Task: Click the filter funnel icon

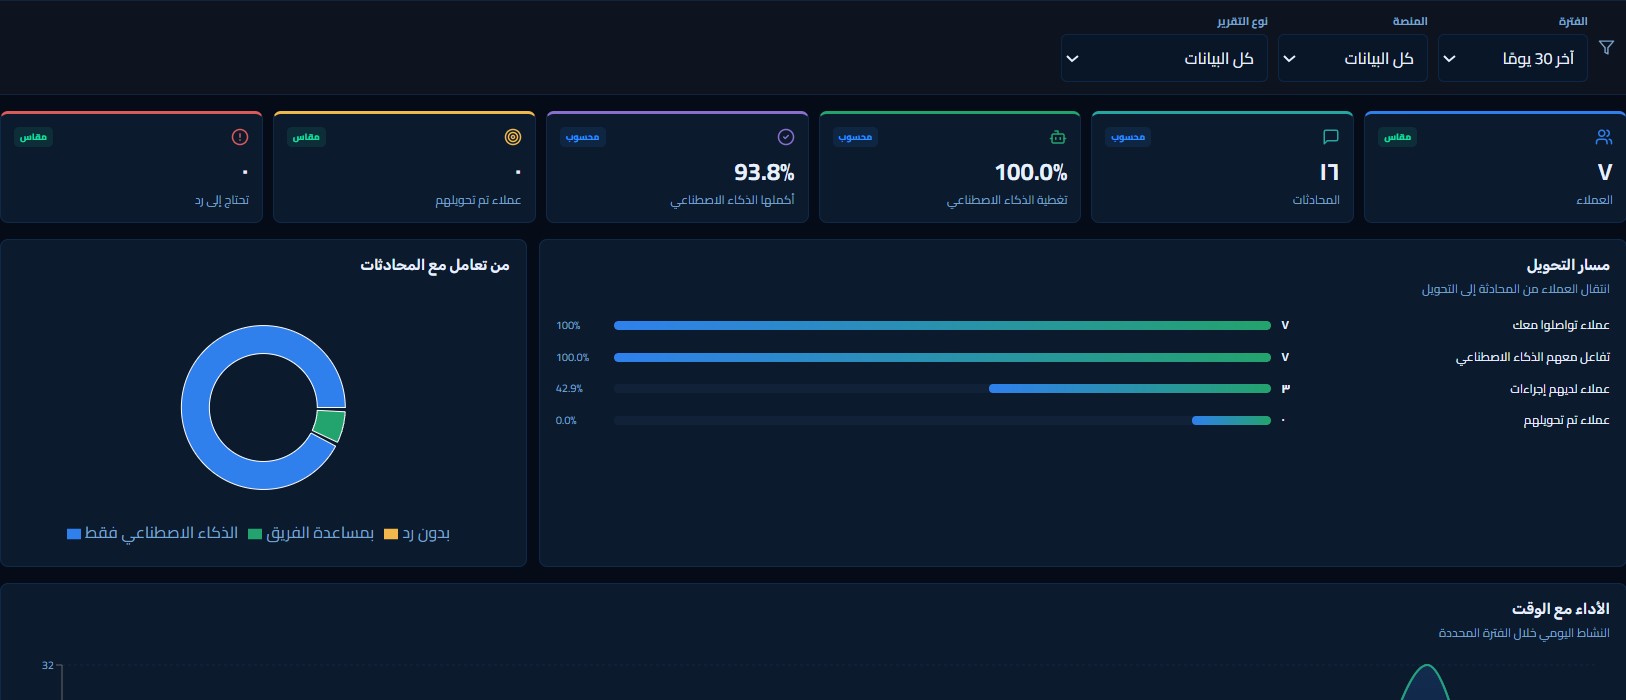Action: pos(1606,47)
